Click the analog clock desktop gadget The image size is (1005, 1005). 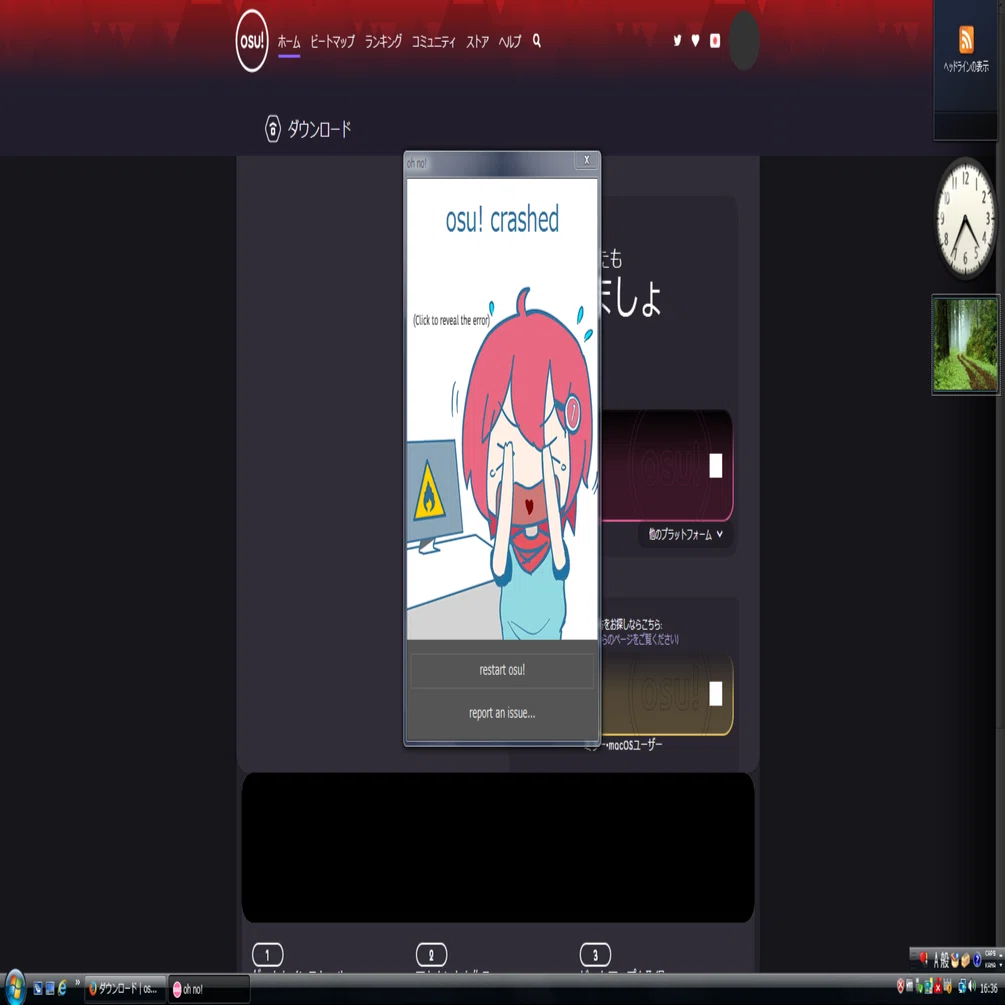(x=965, y=218)
